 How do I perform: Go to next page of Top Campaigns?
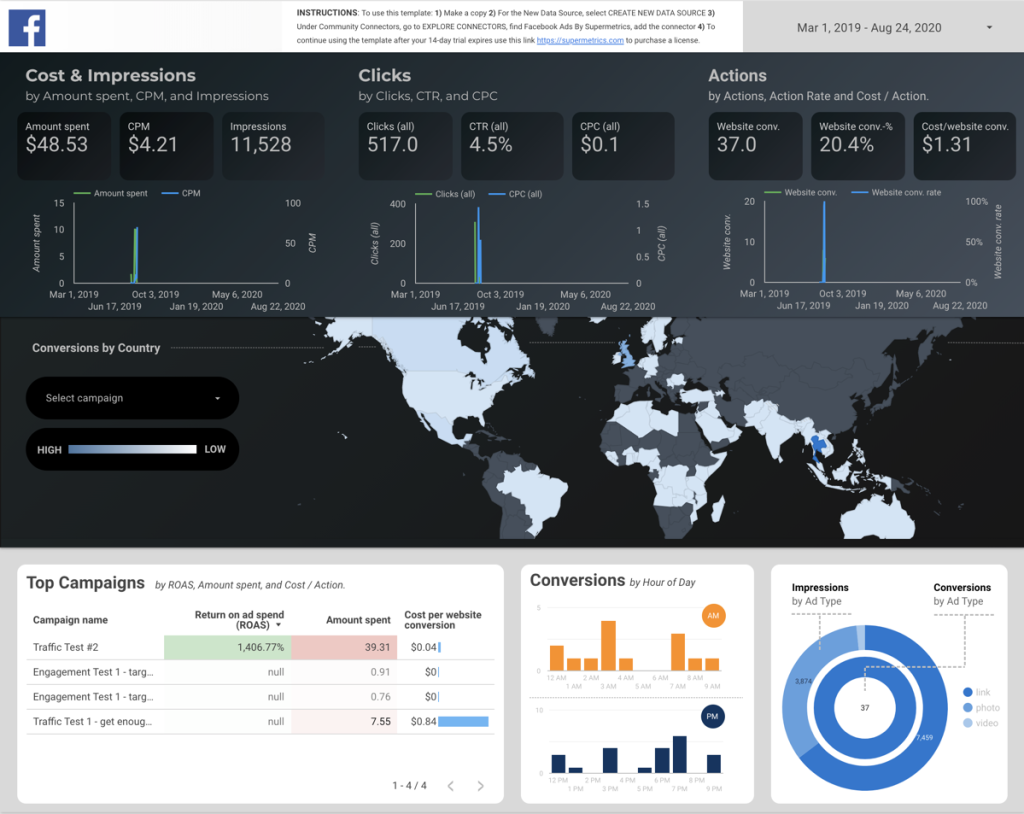tap(479, 786)
